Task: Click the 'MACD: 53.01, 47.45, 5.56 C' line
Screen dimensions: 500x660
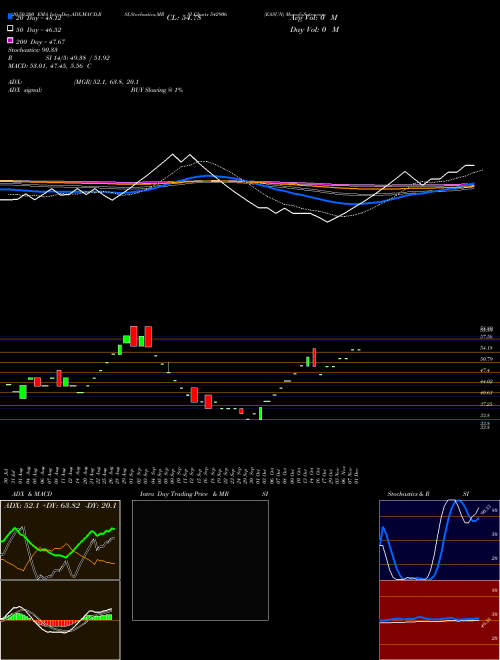Action: point(50,66)
